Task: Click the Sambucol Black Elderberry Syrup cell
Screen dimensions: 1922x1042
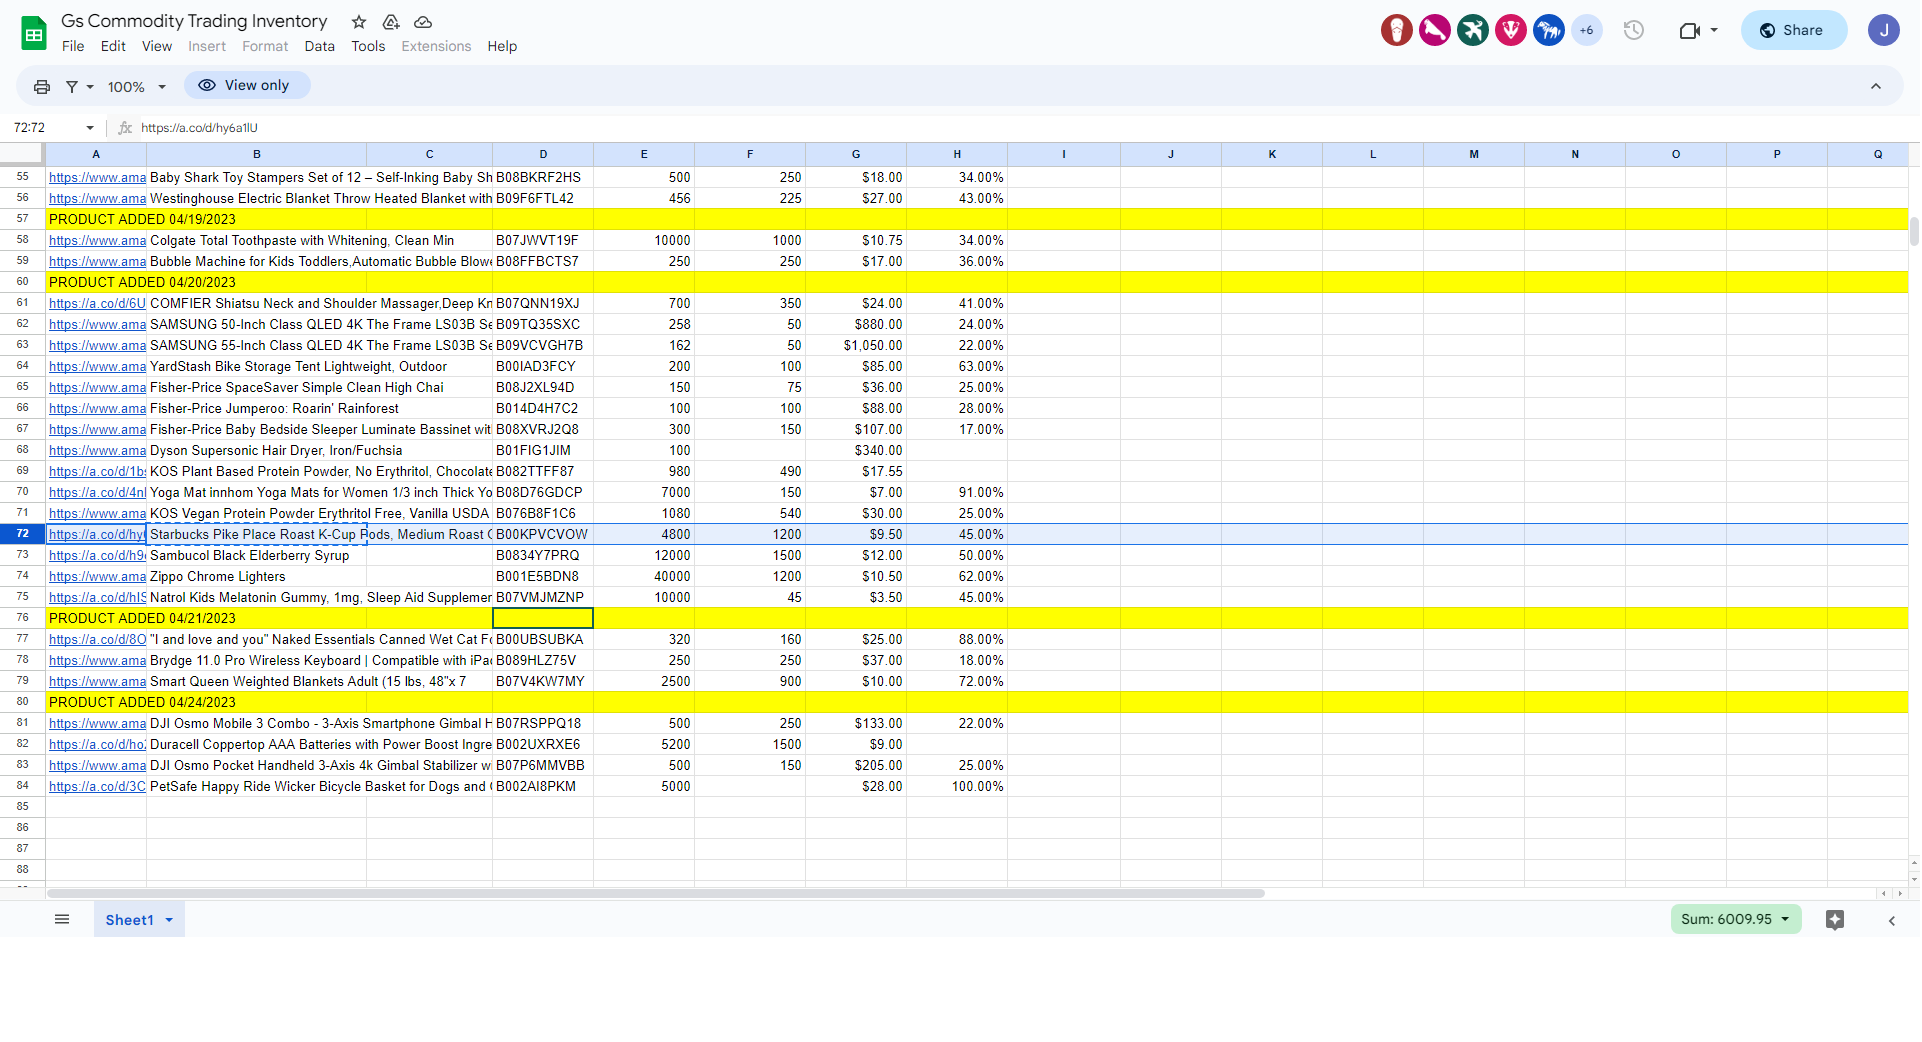Action: point(256,556)
